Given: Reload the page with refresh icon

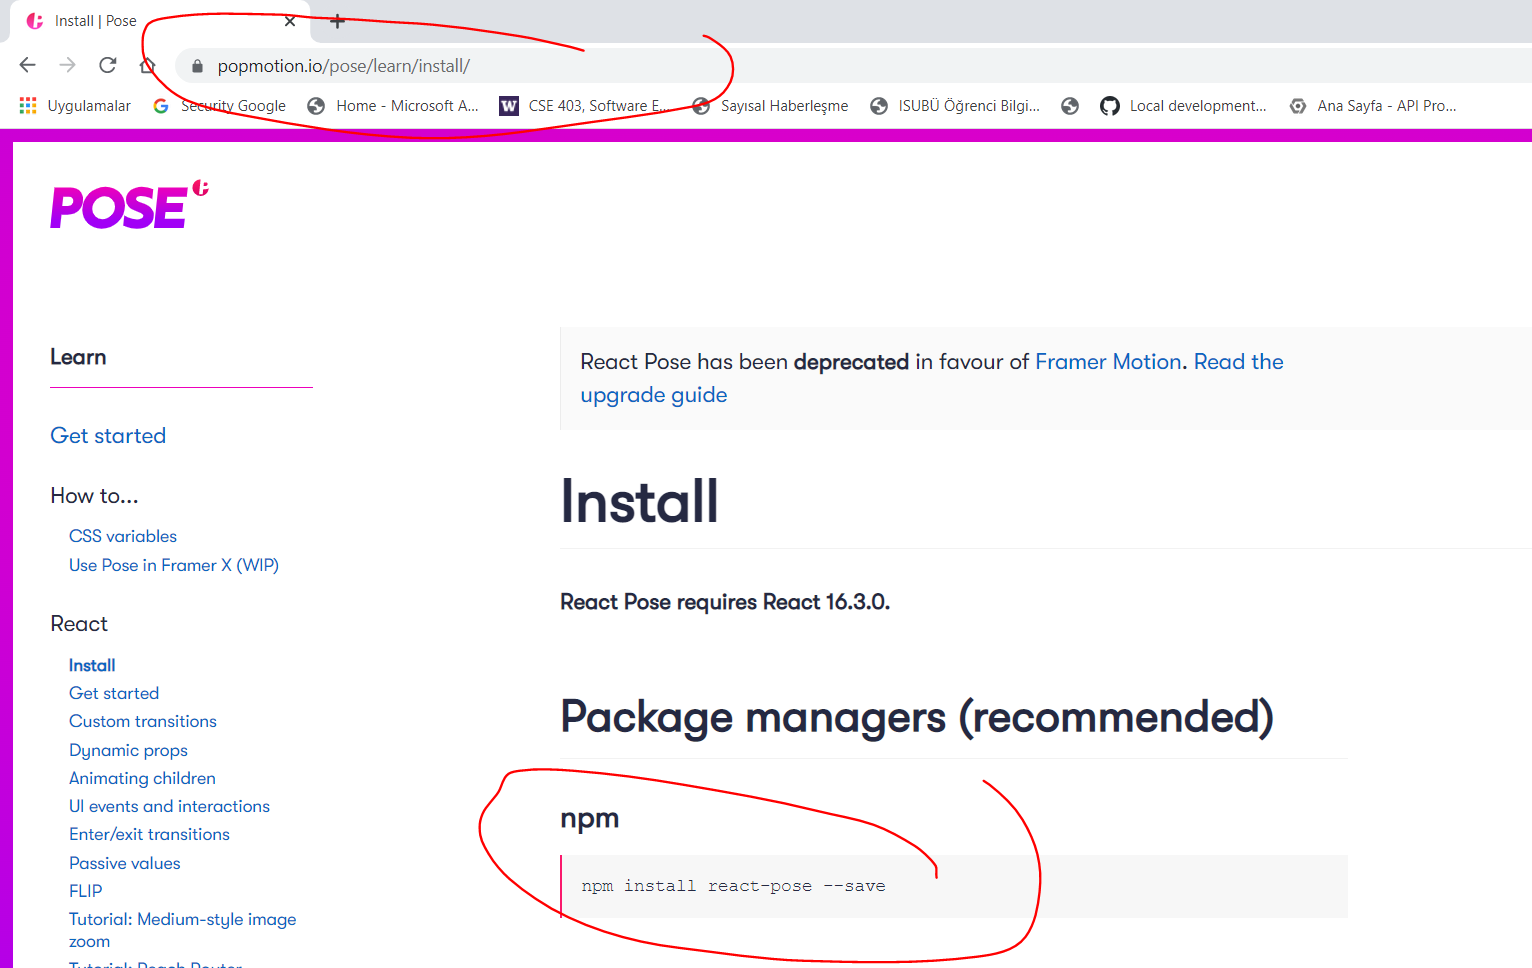Looking at the screenshot, I should coord(108,65).
